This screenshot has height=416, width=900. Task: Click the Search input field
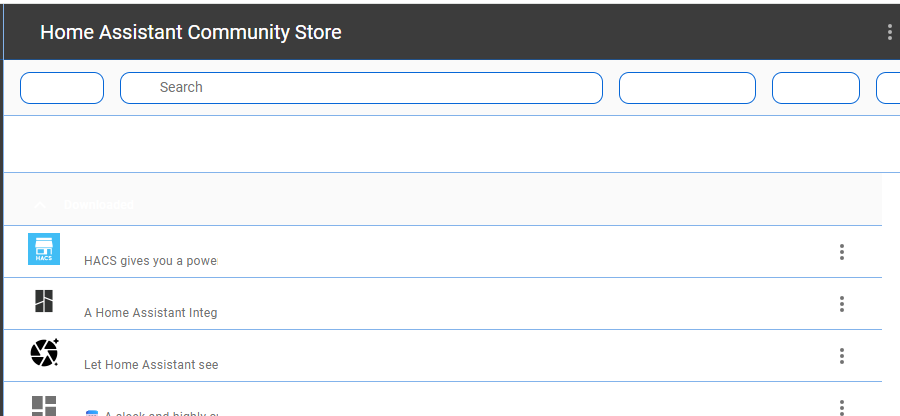(x=360, y=88)
